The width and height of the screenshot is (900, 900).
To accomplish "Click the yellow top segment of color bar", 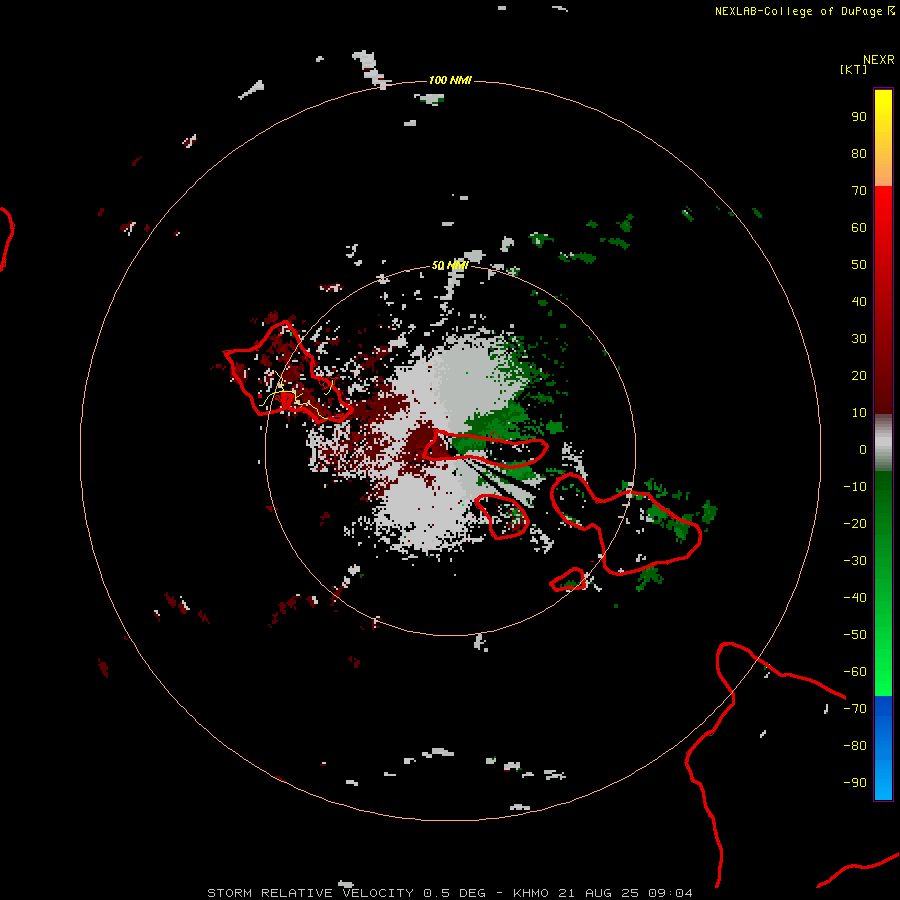I will pyautogui.click(x=883, y=138).
